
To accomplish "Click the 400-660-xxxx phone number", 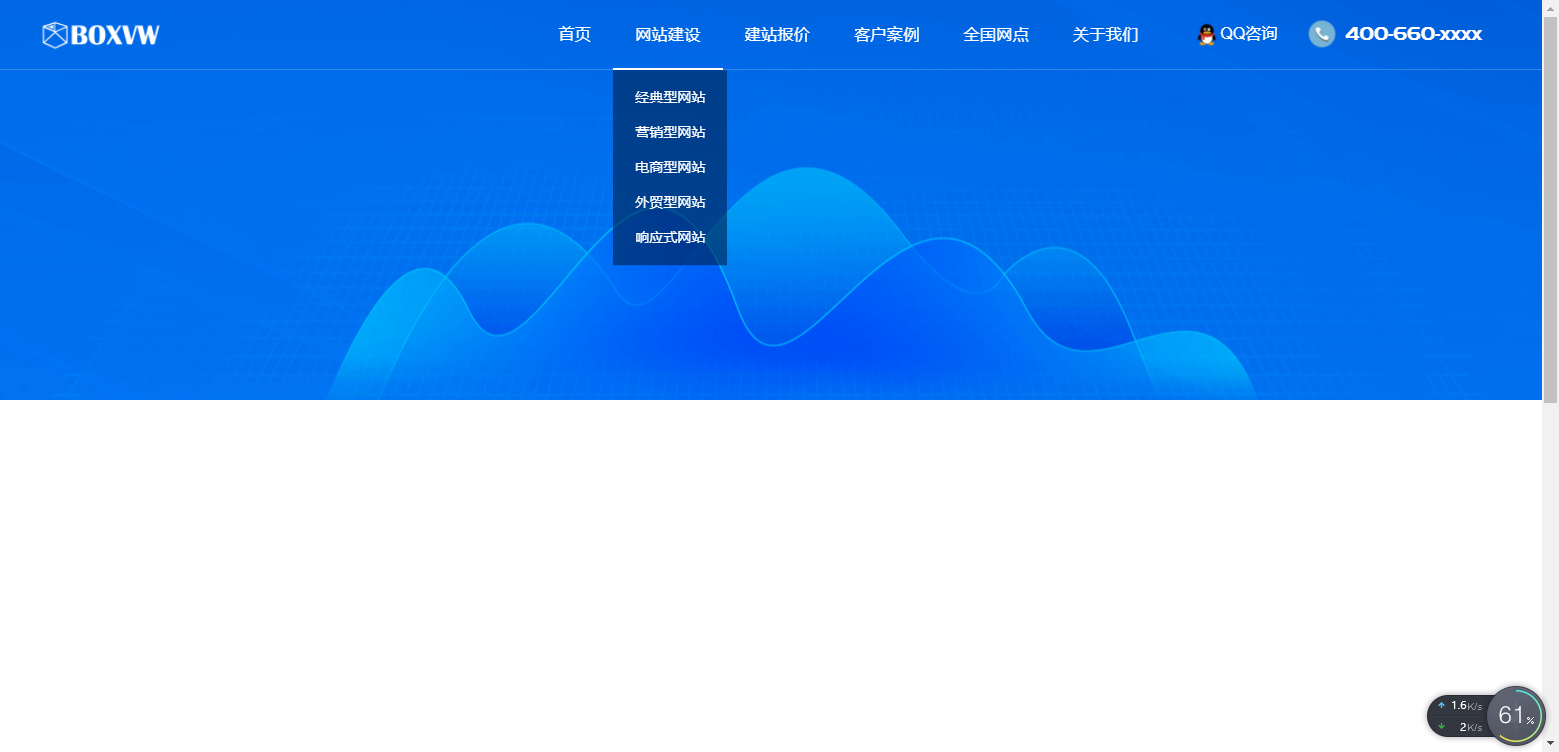I will (x=1413, y=34).
